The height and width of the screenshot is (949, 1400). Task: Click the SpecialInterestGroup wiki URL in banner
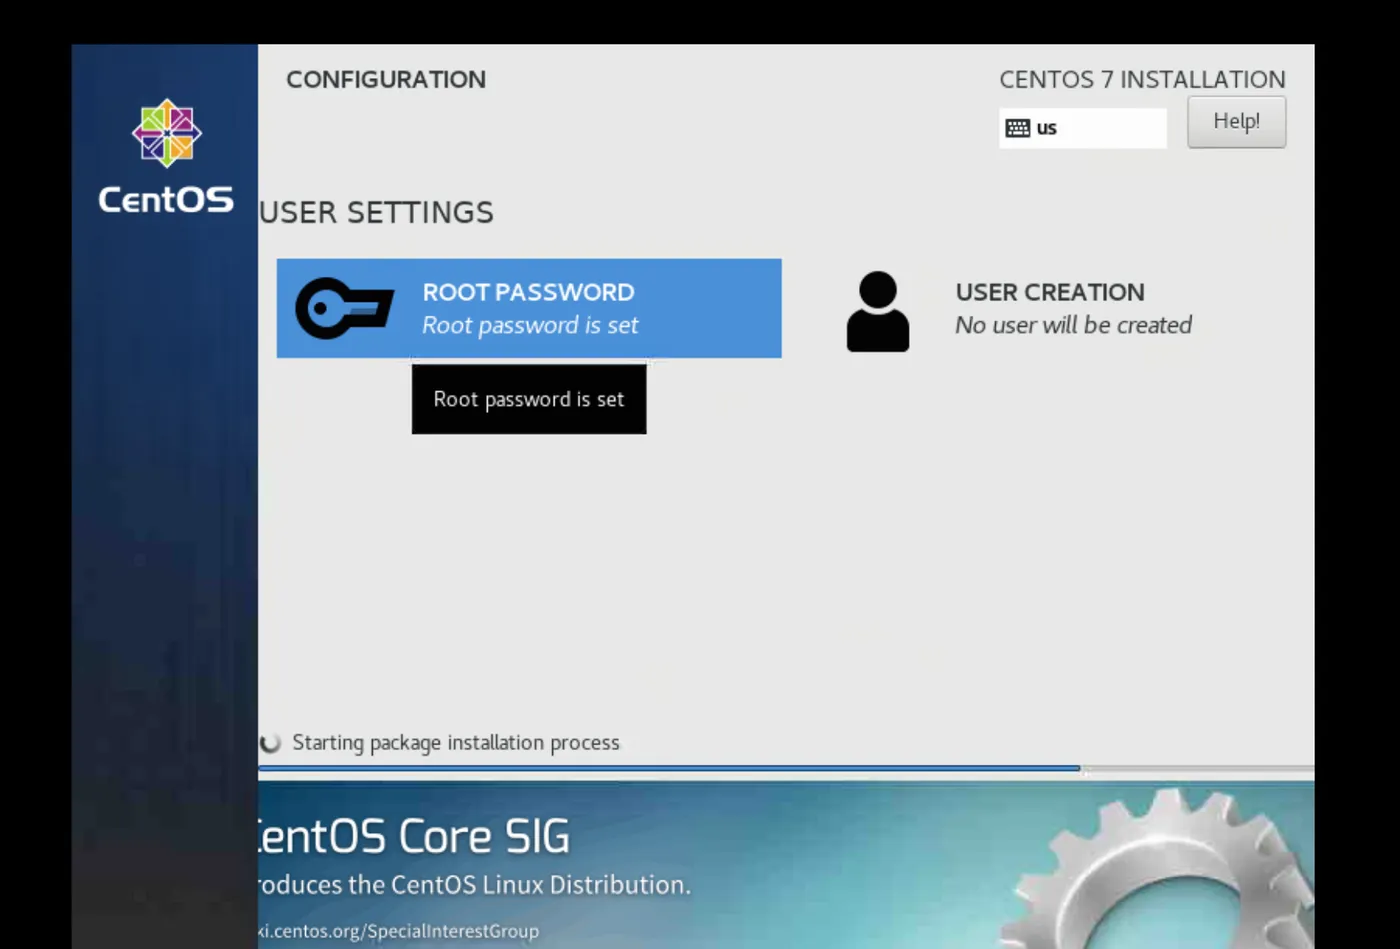(399, 931)
